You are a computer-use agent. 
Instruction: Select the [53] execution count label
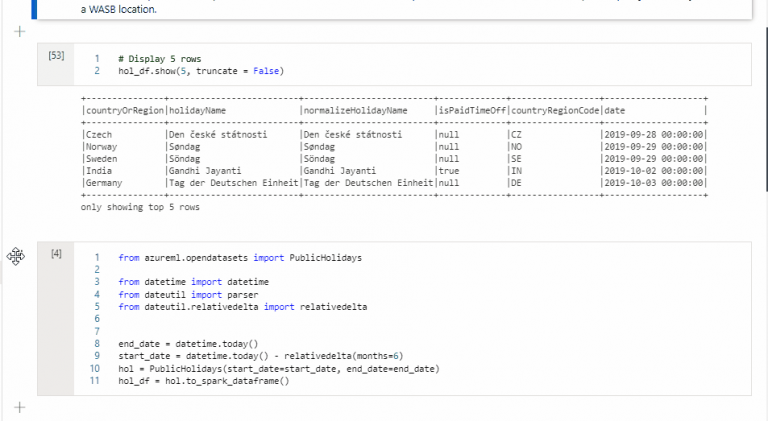point(56,55)
